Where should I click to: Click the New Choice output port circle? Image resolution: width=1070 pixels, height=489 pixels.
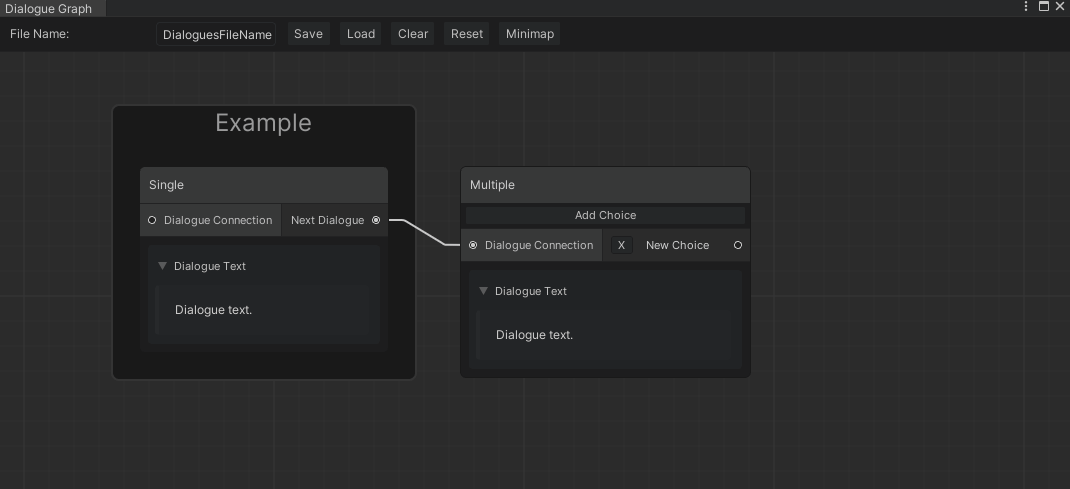(x=738, y=245)
